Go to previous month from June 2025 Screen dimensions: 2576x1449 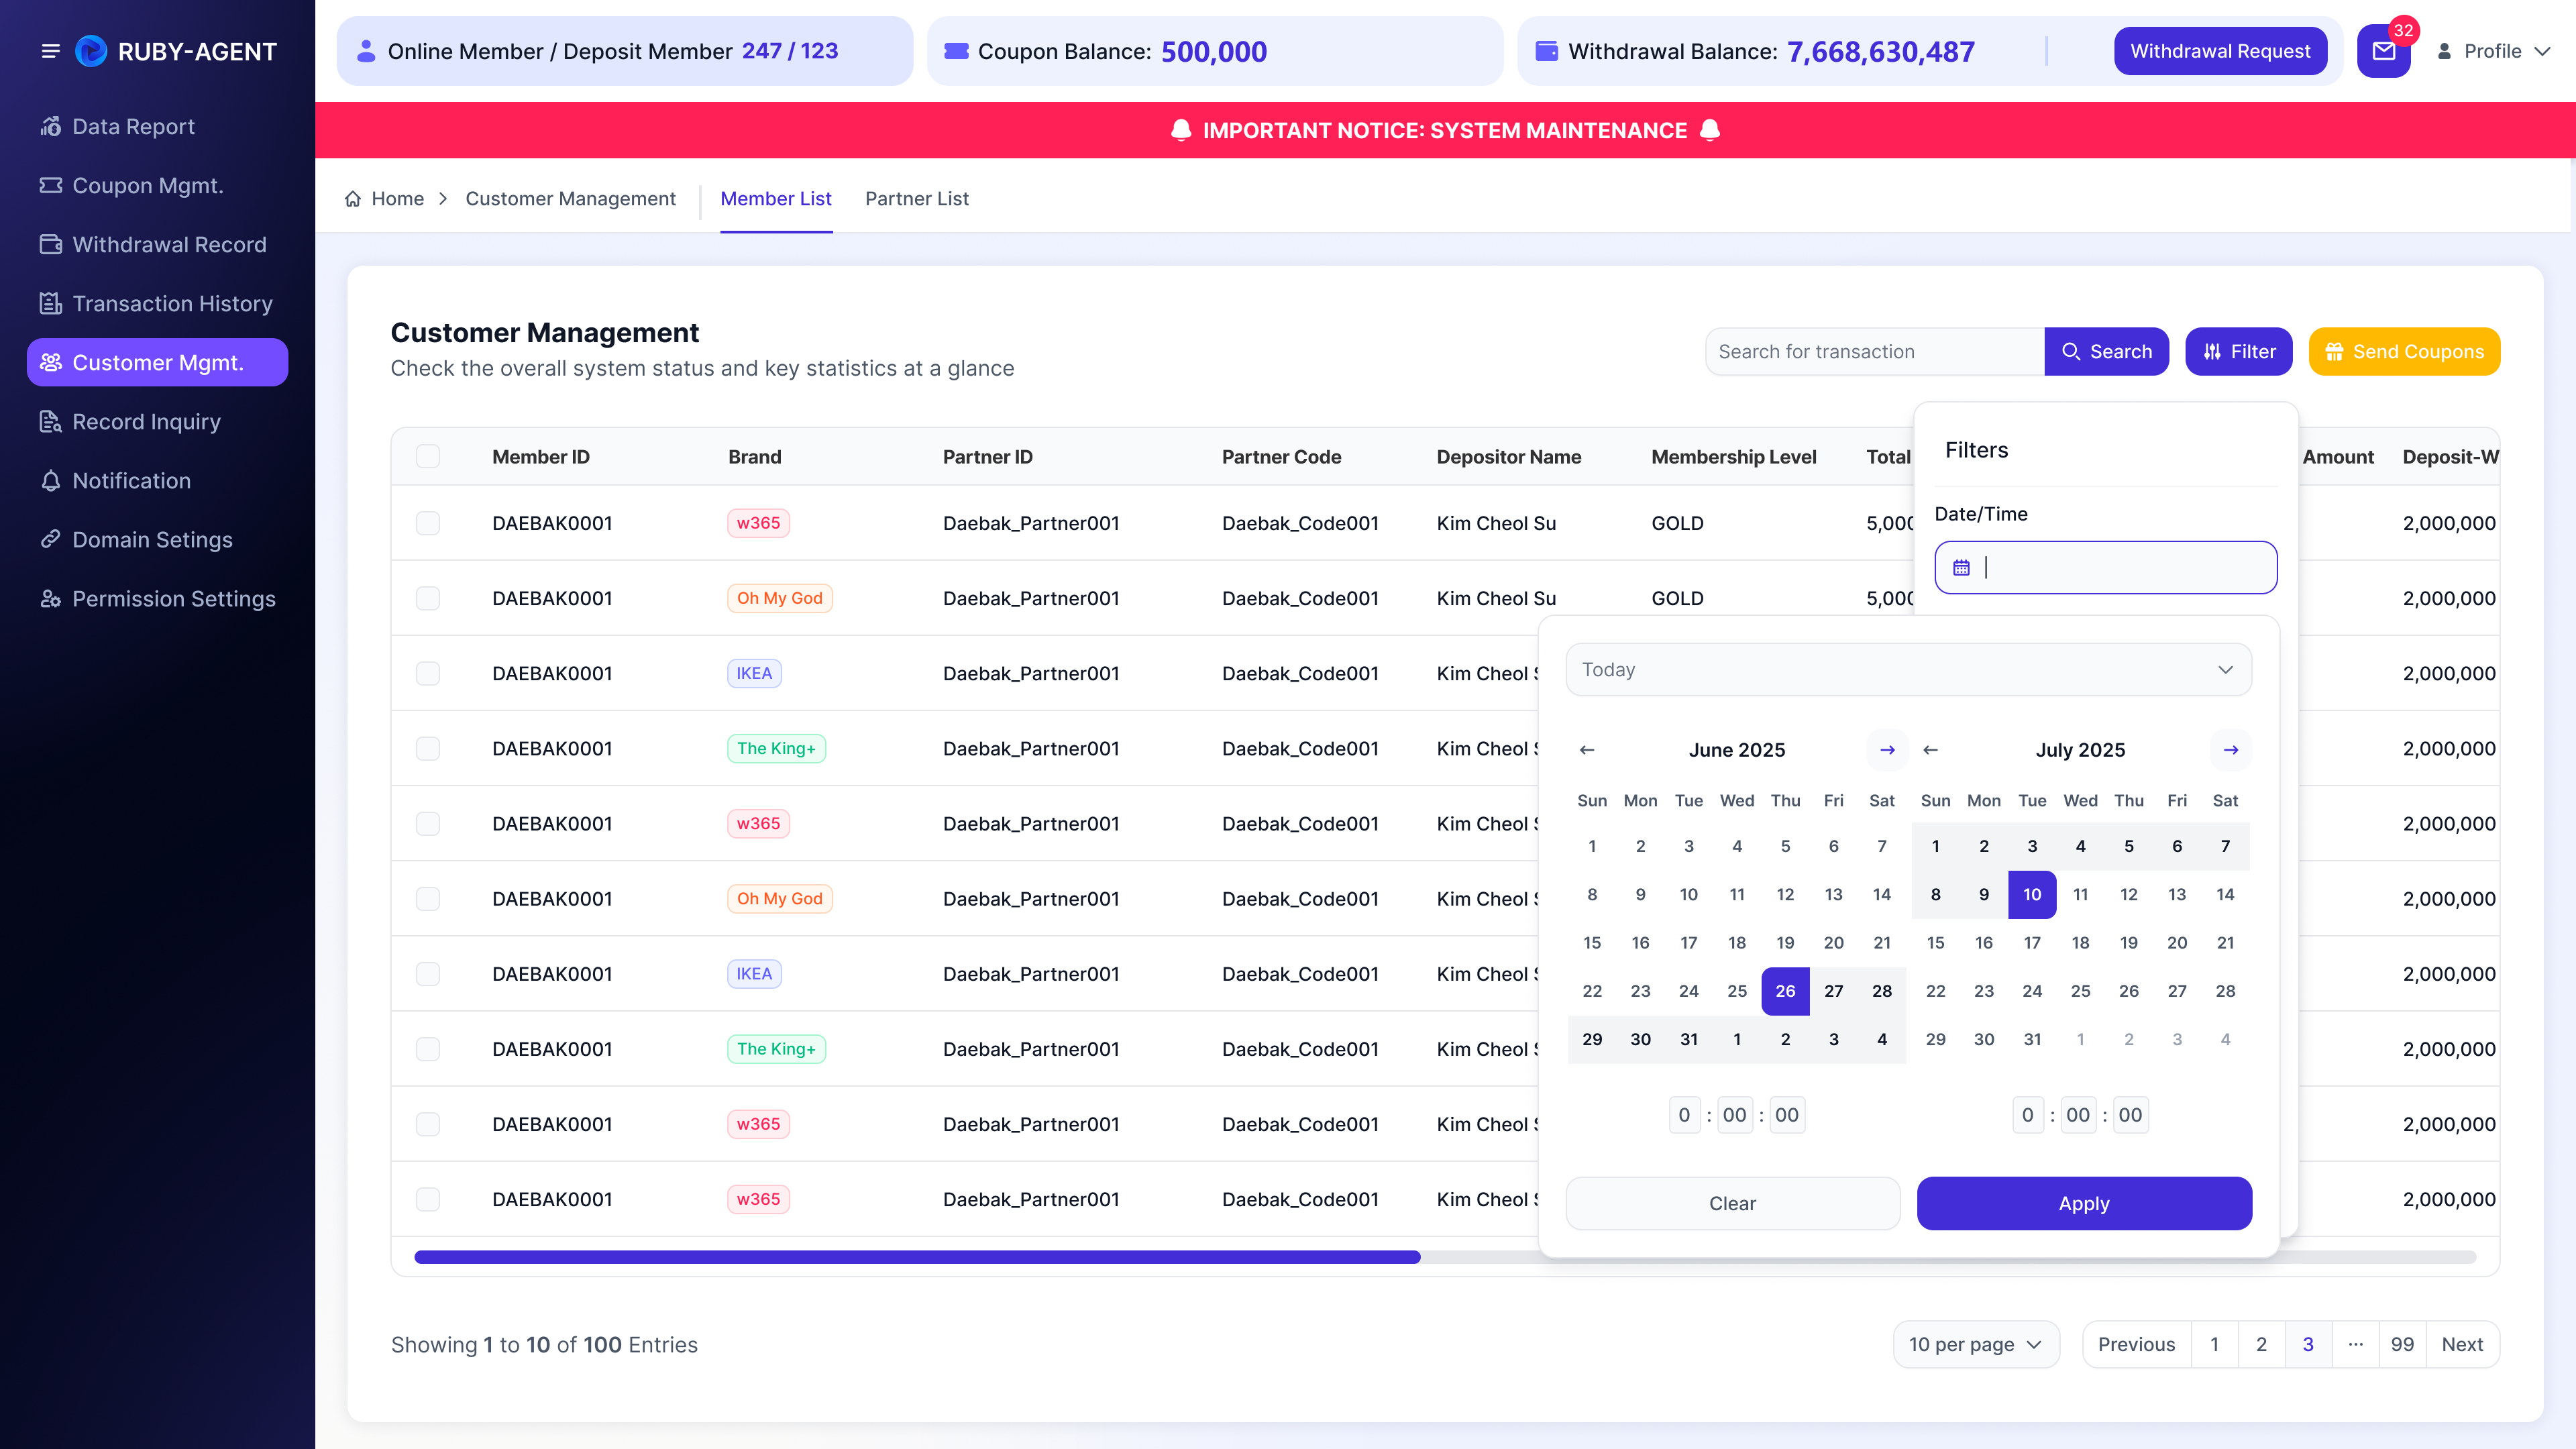tap(1587, 750)
